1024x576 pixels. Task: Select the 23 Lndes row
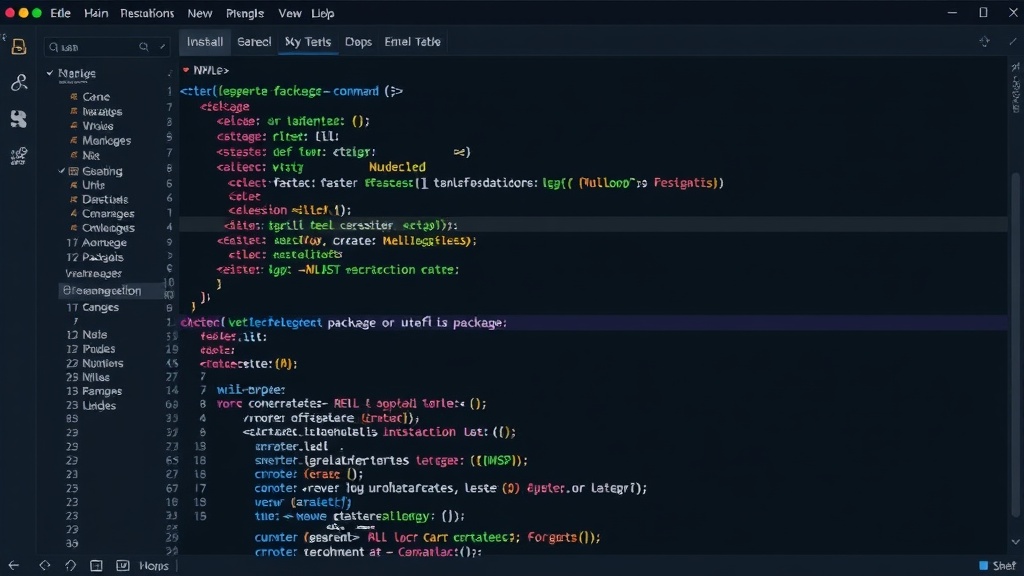click(x=91, y=406)
